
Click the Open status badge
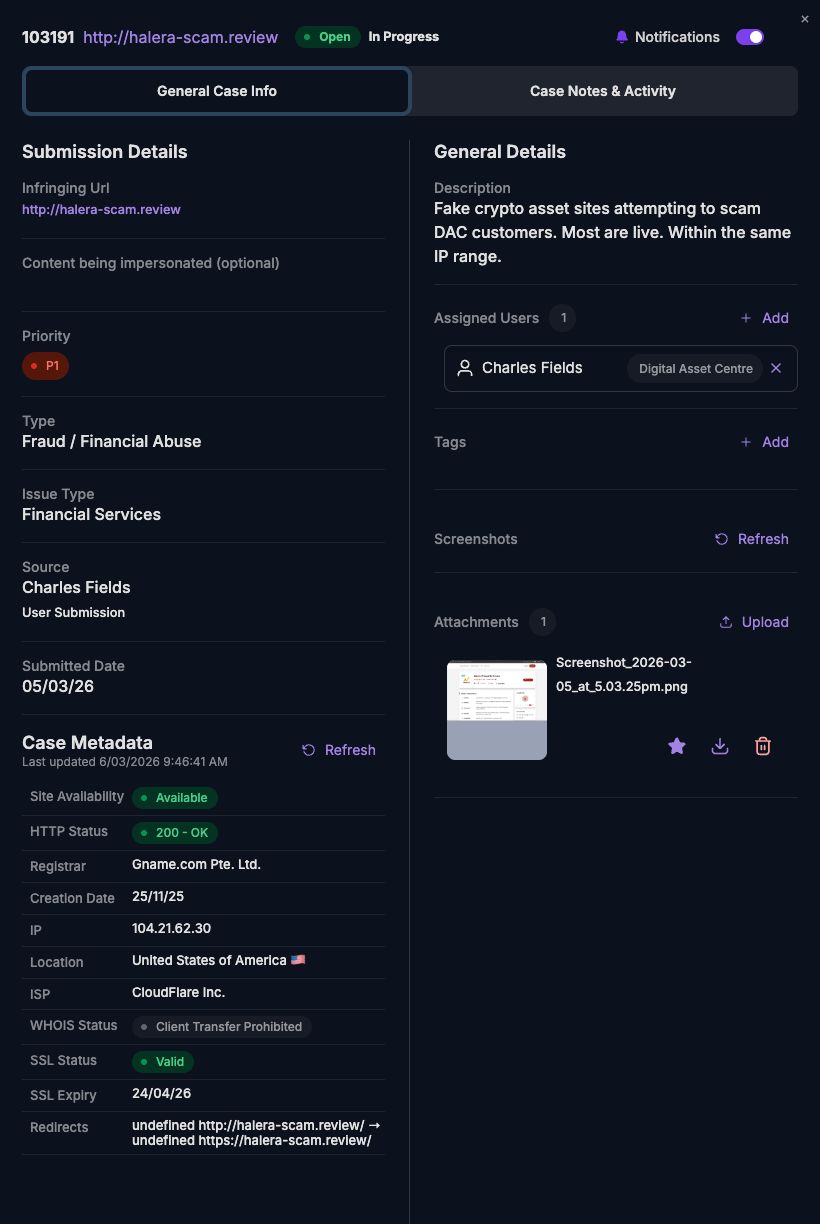(327, 37)
